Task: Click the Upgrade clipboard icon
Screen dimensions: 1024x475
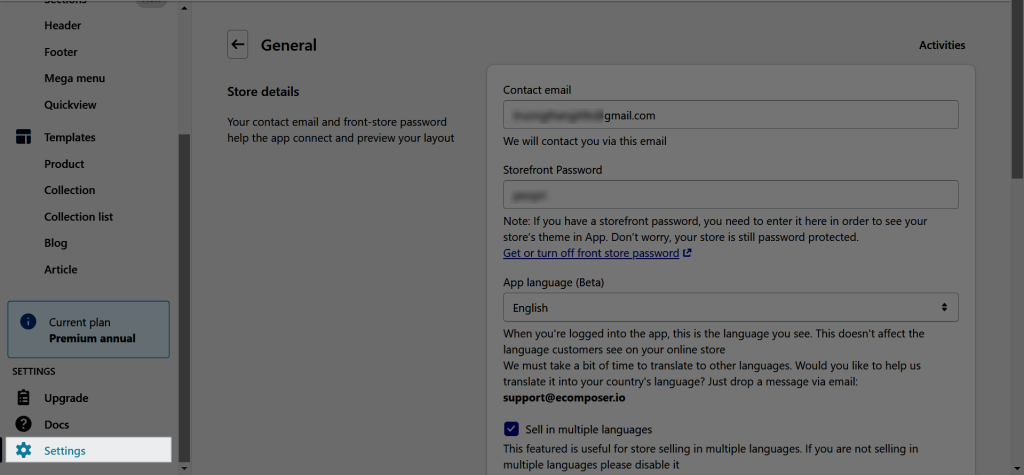Action: click(24, 397)
